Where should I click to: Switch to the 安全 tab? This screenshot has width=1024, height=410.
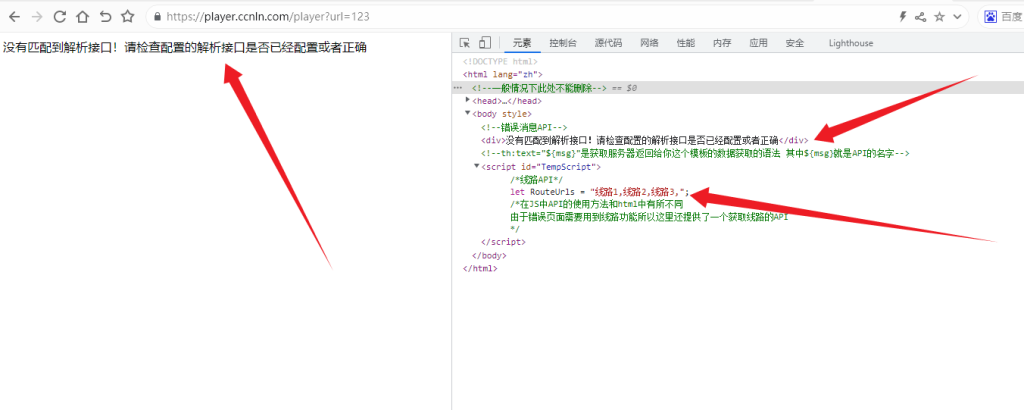[795, 43]
